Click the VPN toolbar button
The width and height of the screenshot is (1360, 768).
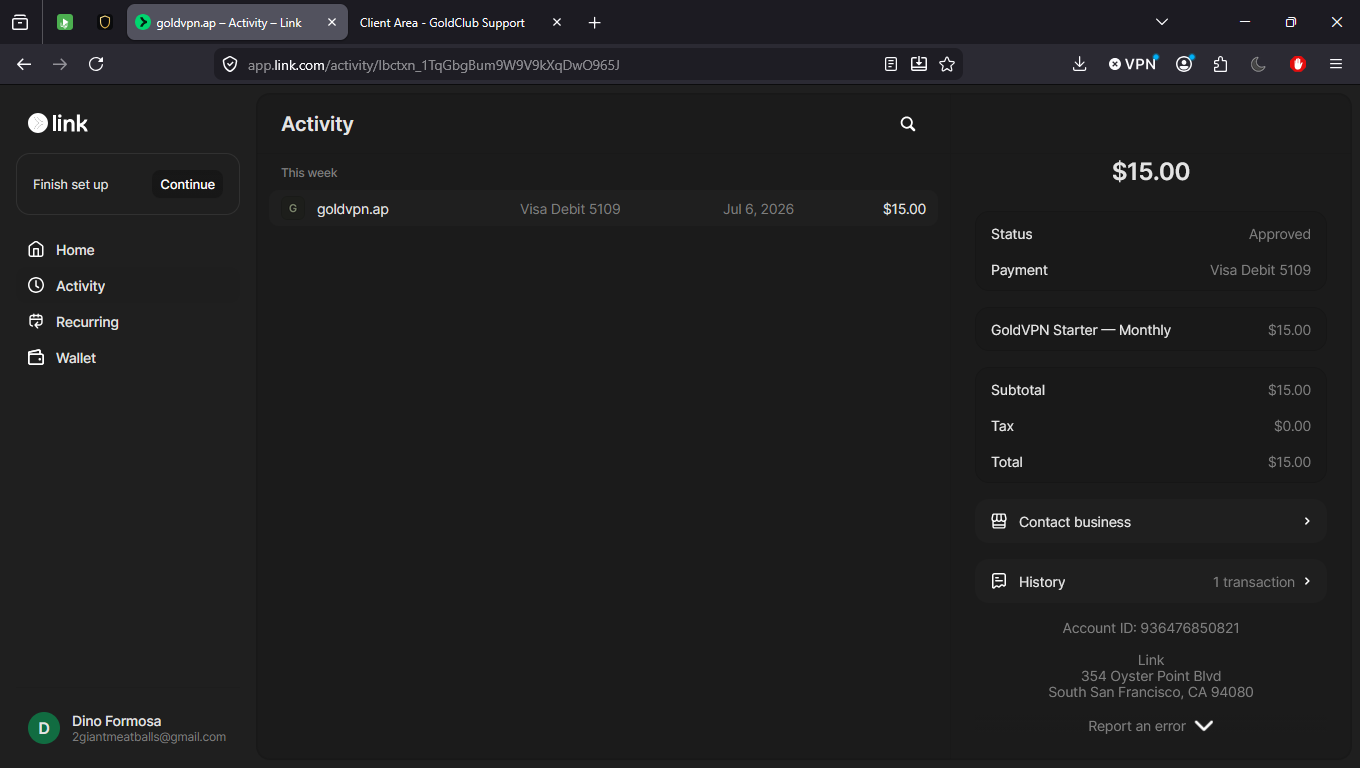click(x=1133, y=64)
